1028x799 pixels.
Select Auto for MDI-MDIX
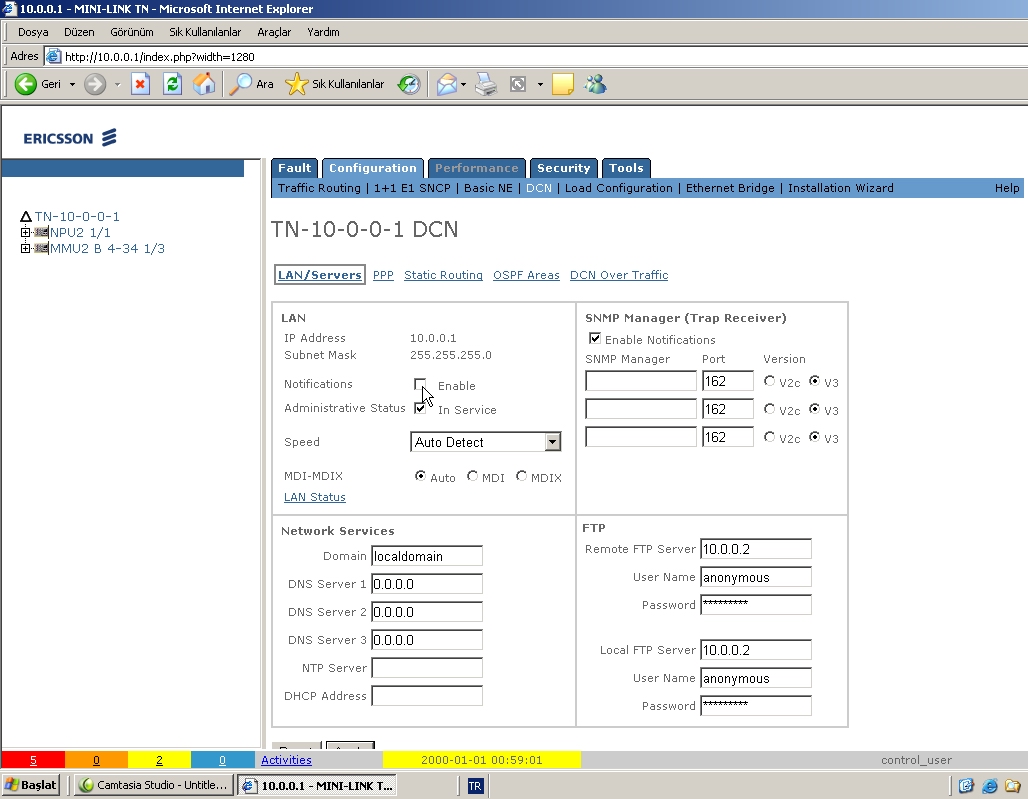point(420,477)
